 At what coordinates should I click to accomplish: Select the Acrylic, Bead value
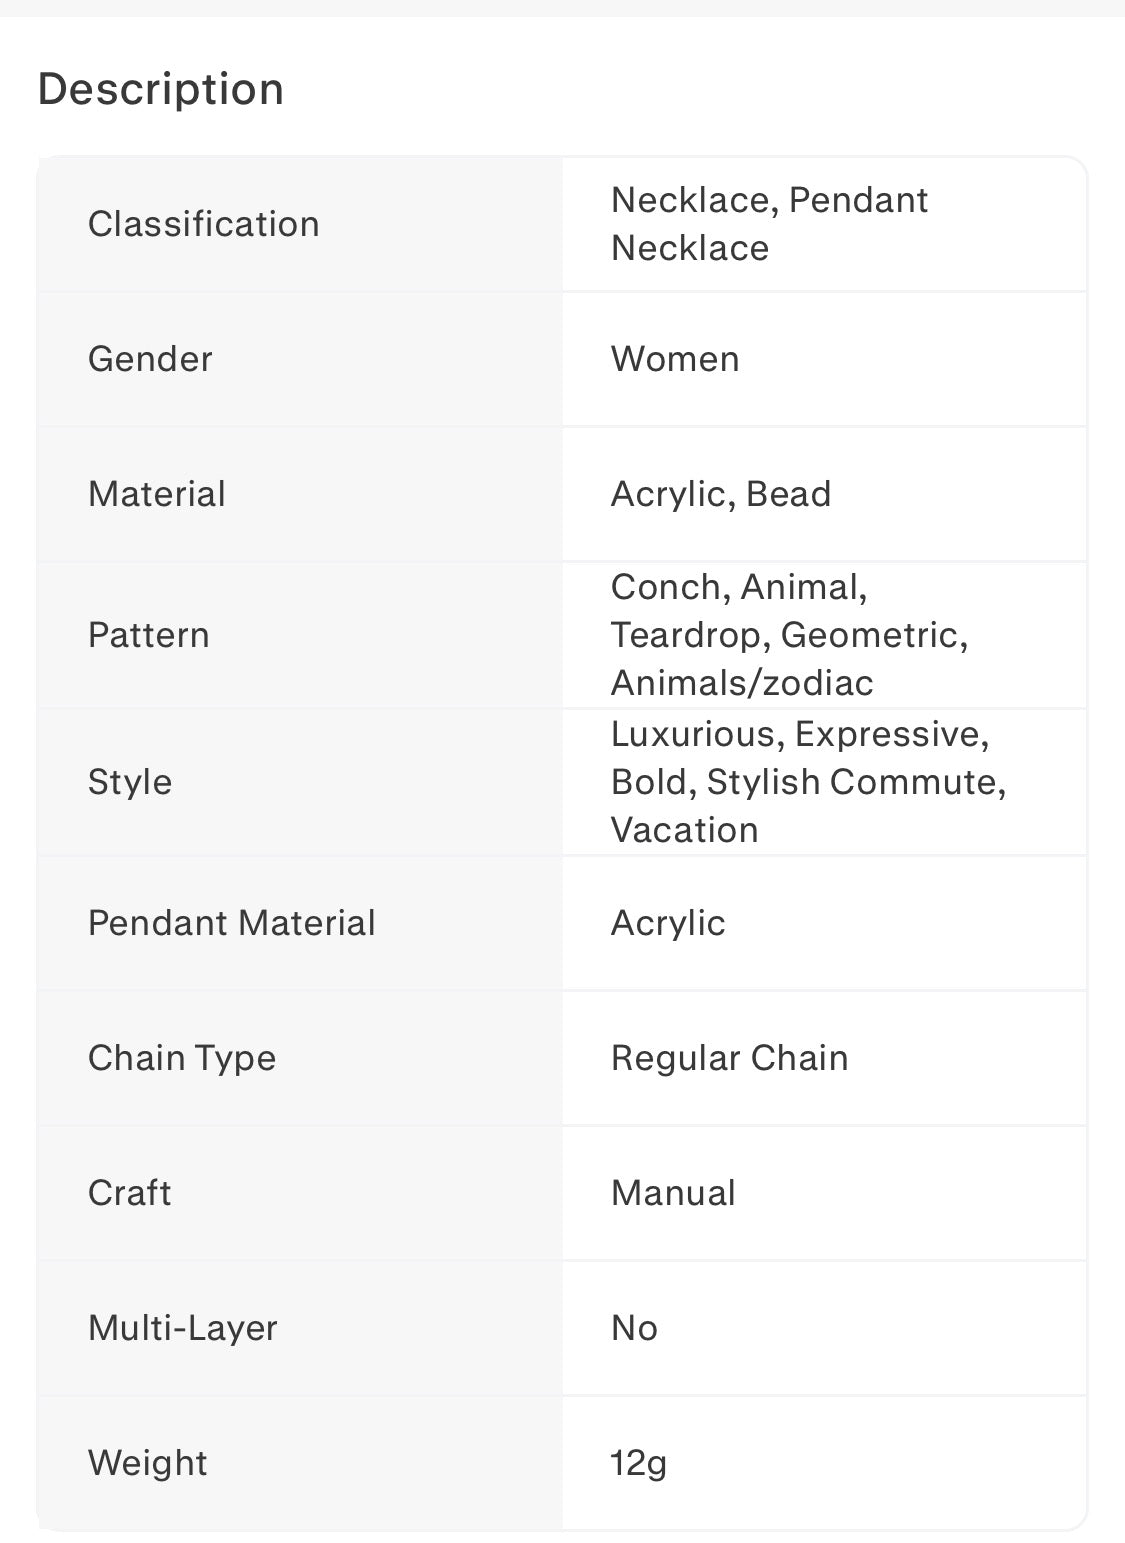pos(721,494)
